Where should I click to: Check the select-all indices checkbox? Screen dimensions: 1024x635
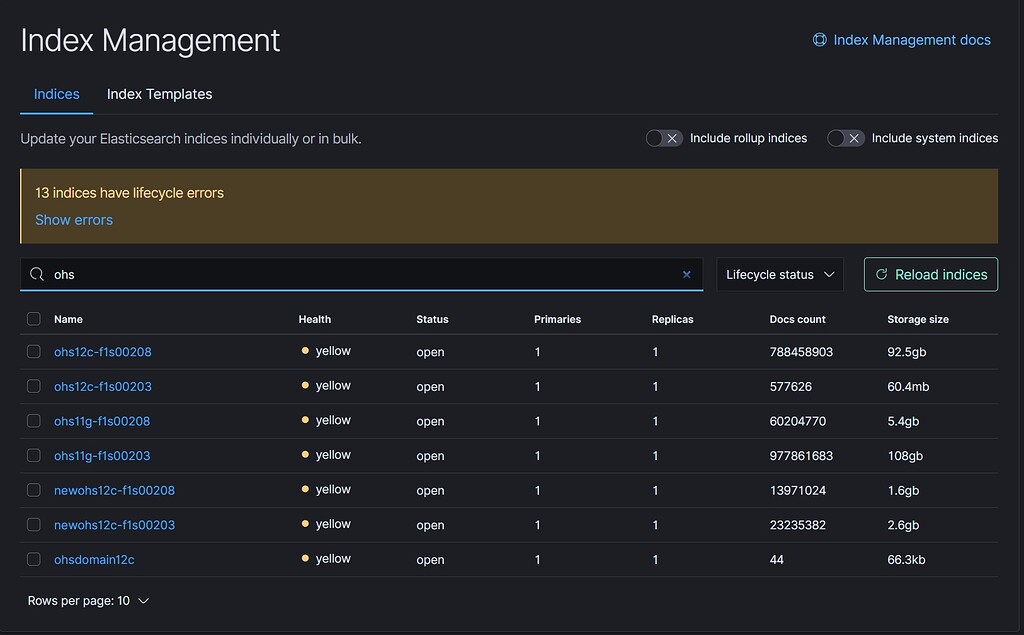(33, 318)
